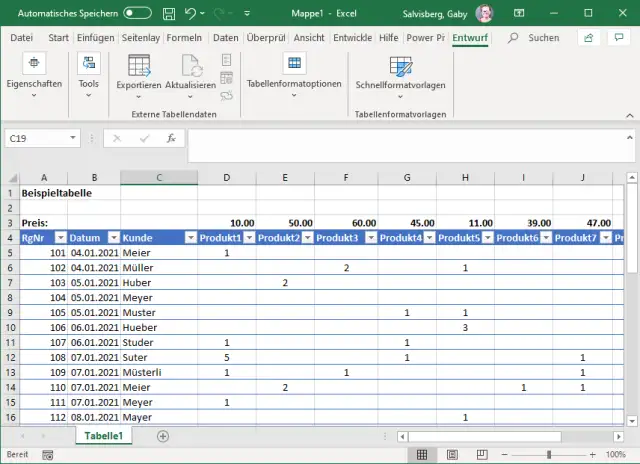Image resolution: width=640 pixels, height=464 pixels.
Task: Open the Datum column filter dropdown
Action: click(111, 238)
